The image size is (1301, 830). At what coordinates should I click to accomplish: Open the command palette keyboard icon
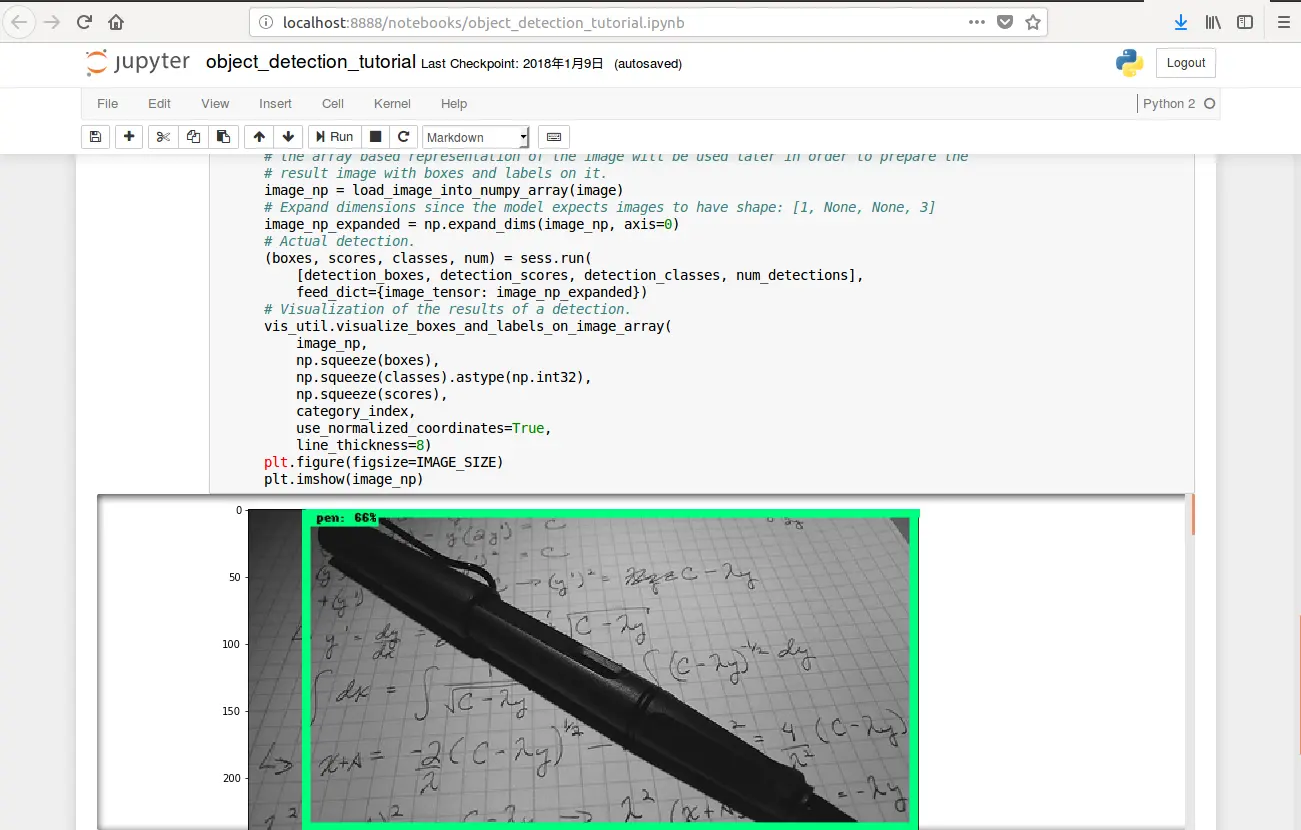554,137
